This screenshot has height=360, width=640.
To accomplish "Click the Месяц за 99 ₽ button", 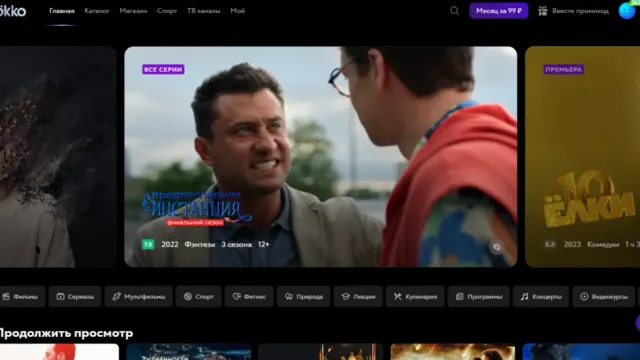I will point(498,11).
